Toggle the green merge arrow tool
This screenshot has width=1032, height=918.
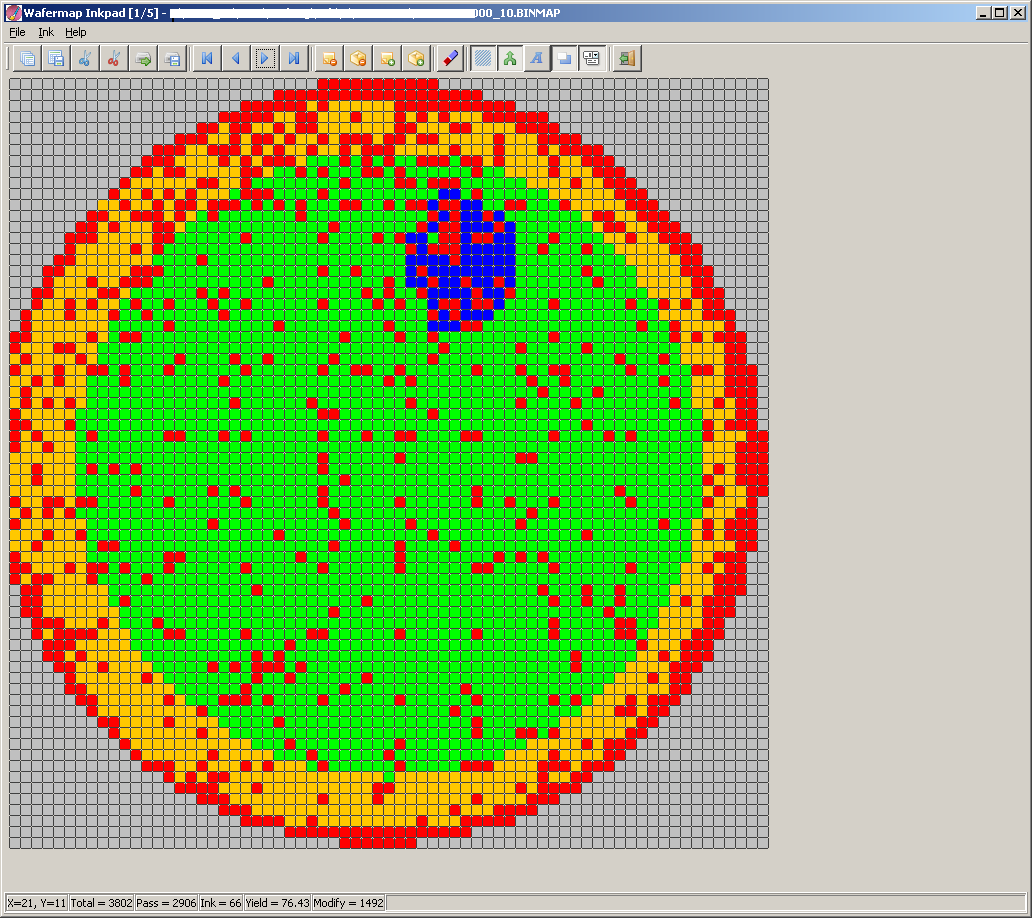click(x=510, y=58)
